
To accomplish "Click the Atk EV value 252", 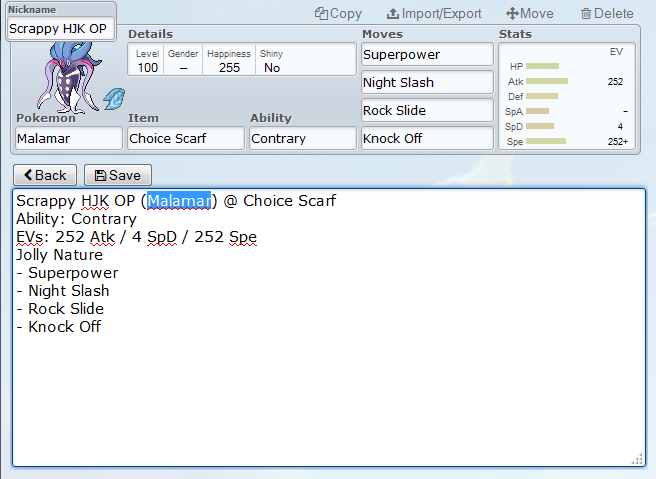I will point(615,82).
